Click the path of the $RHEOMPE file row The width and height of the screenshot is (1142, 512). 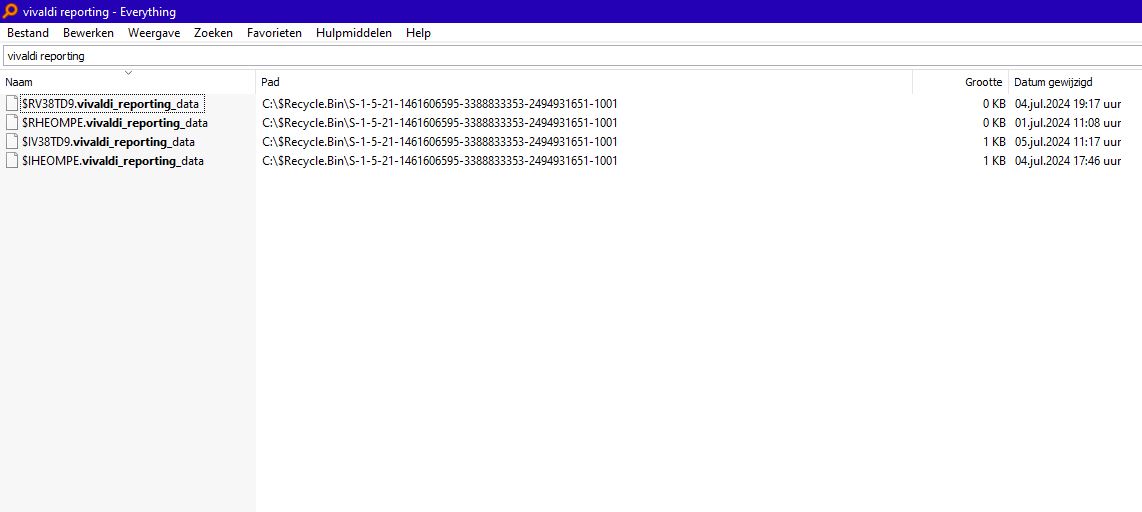(440, 122)
